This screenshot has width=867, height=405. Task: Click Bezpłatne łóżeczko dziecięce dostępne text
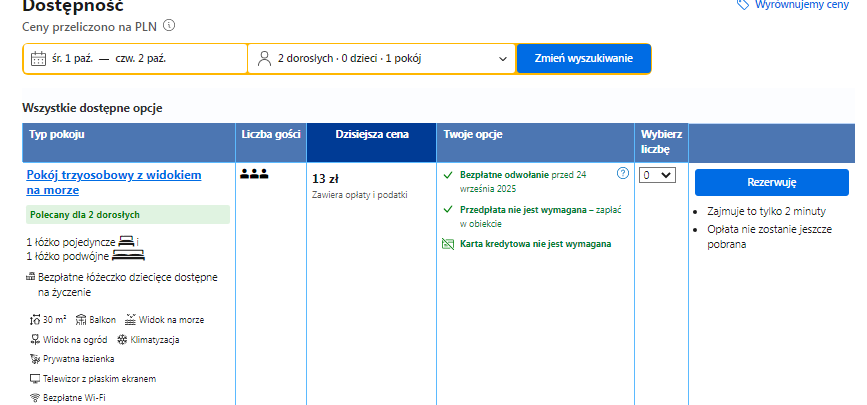128,284
